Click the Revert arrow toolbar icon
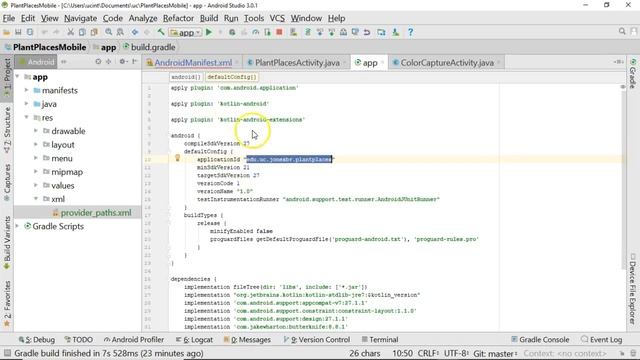This screenshot has width=640, height=360. coord(367,32)
